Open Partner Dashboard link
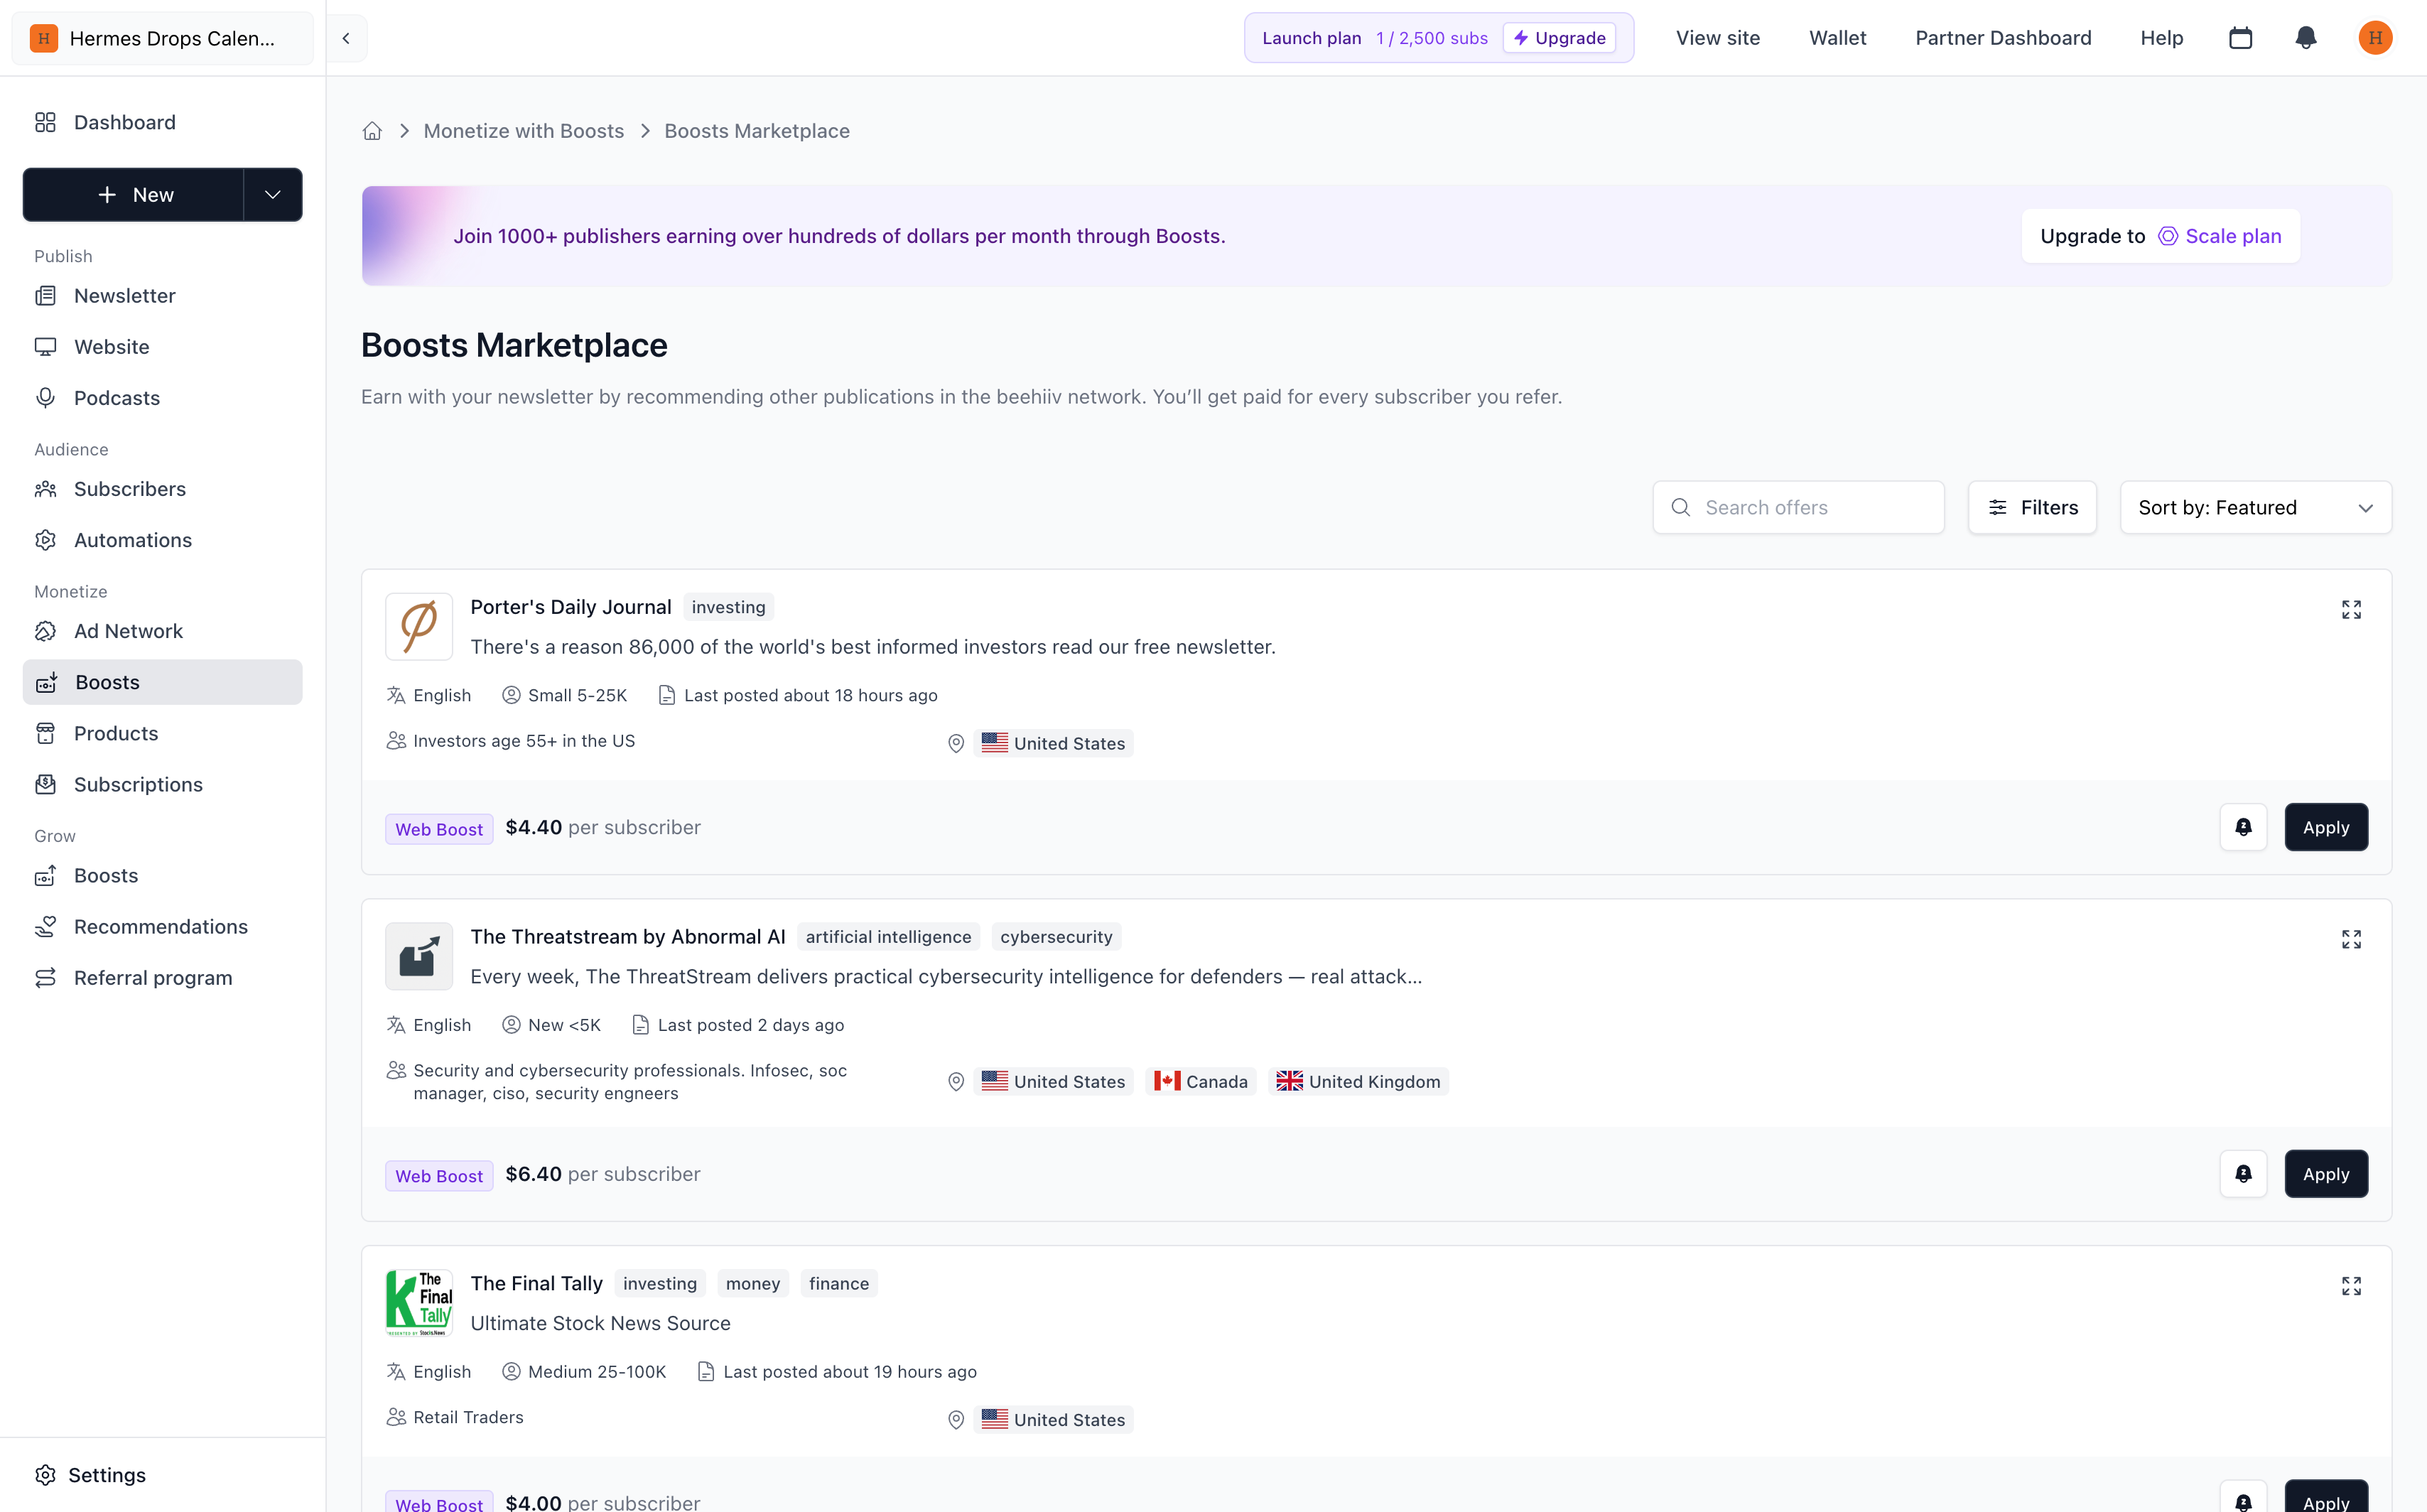The image size is (2427, 1512). click(2003, 38)
